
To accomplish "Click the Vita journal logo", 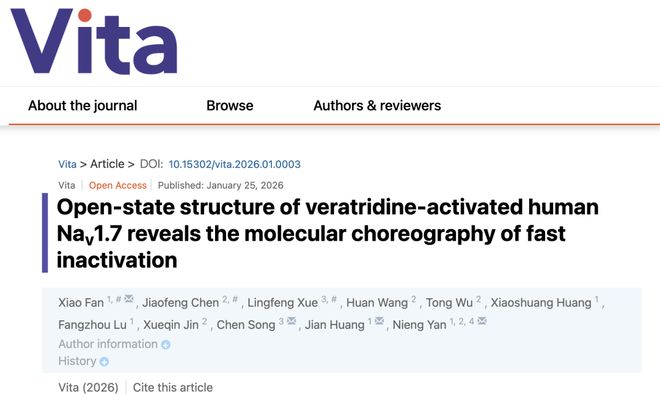I will tap(94, 41).
